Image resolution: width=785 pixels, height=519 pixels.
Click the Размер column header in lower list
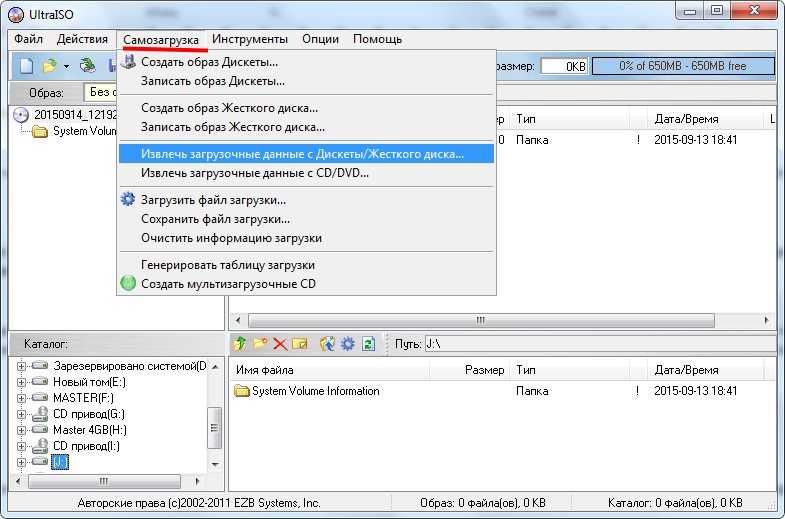(470, 370)
